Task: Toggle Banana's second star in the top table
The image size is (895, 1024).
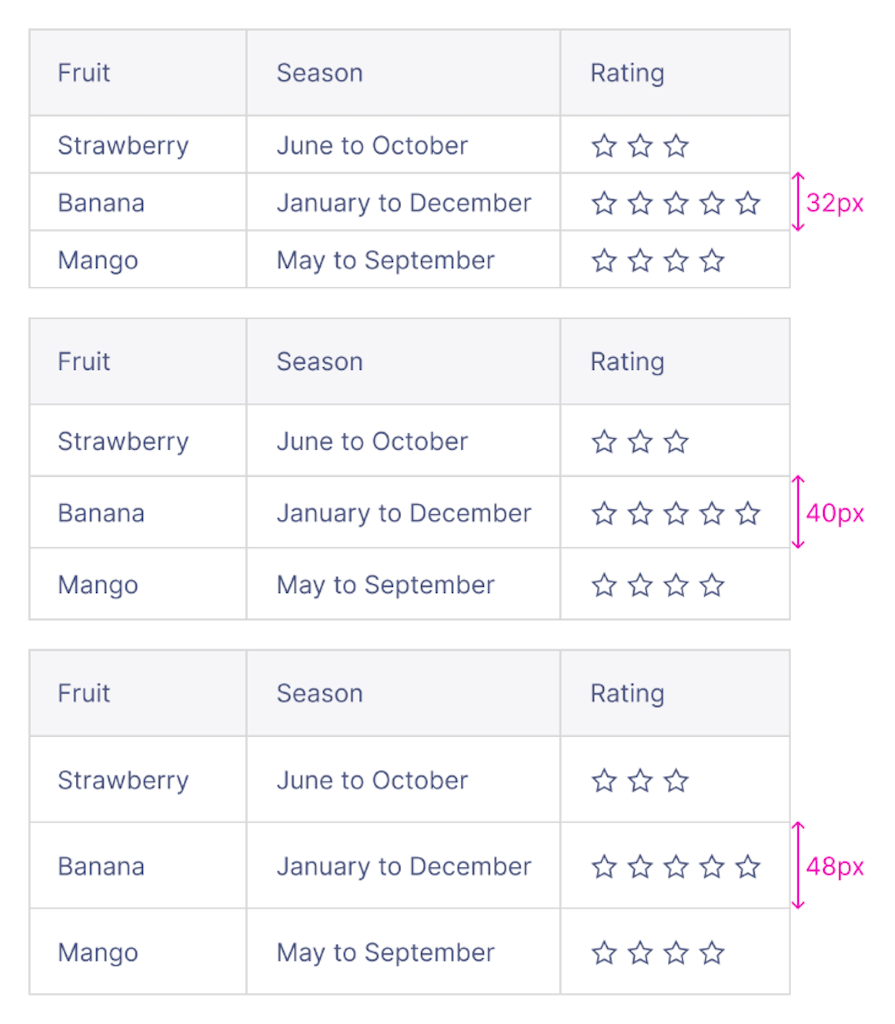Action: [640, 202]
